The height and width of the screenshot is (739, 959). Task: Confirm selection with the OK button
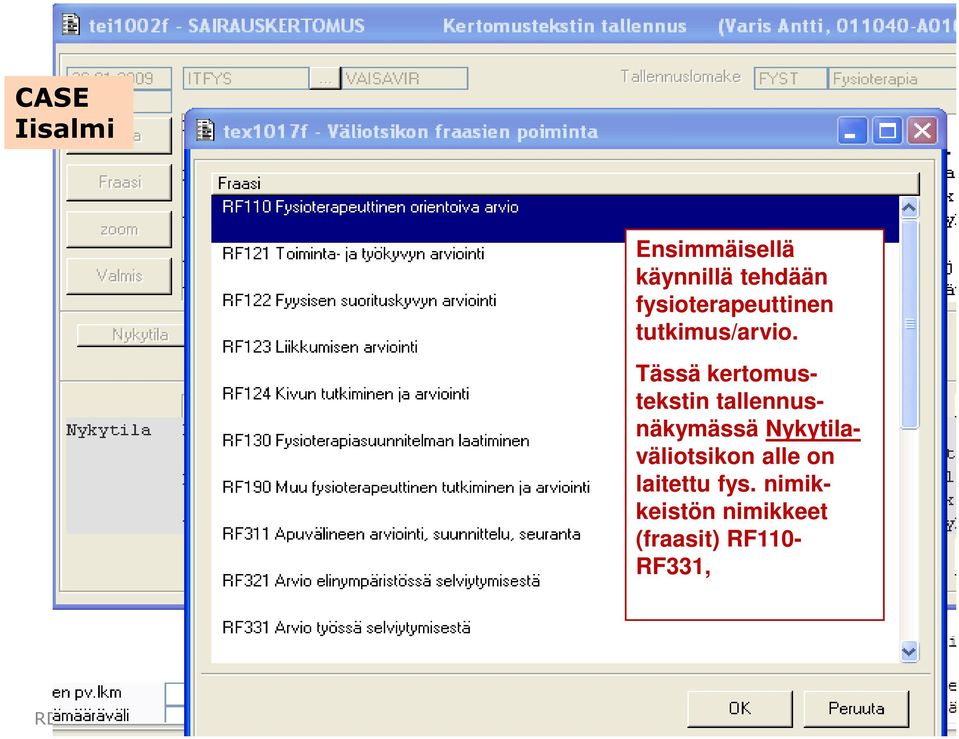tap(739, 708)
